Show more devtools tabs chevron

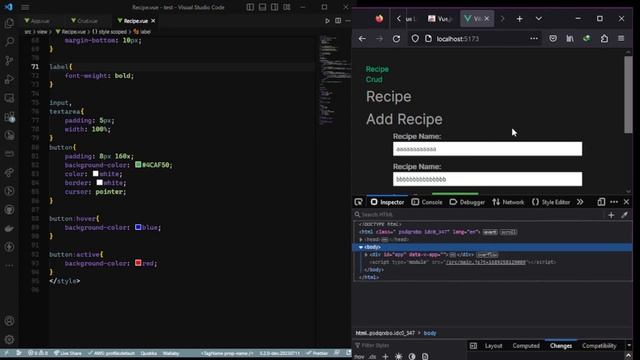pyautogui.click(x=580, y=202)
